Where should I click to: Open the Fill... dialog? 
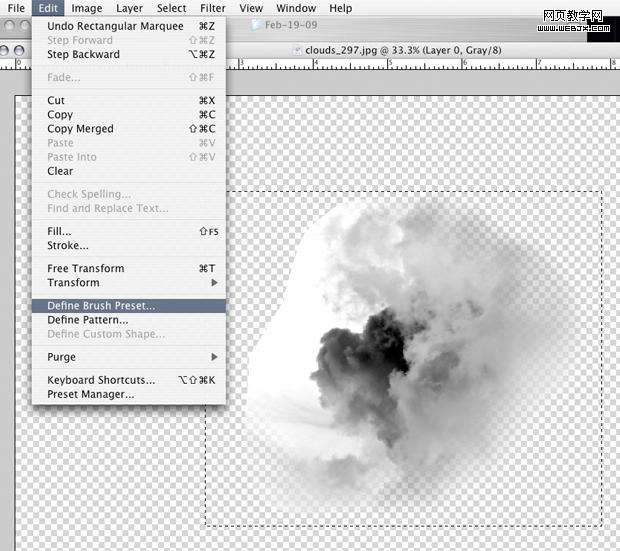click(x=129, y=231)
